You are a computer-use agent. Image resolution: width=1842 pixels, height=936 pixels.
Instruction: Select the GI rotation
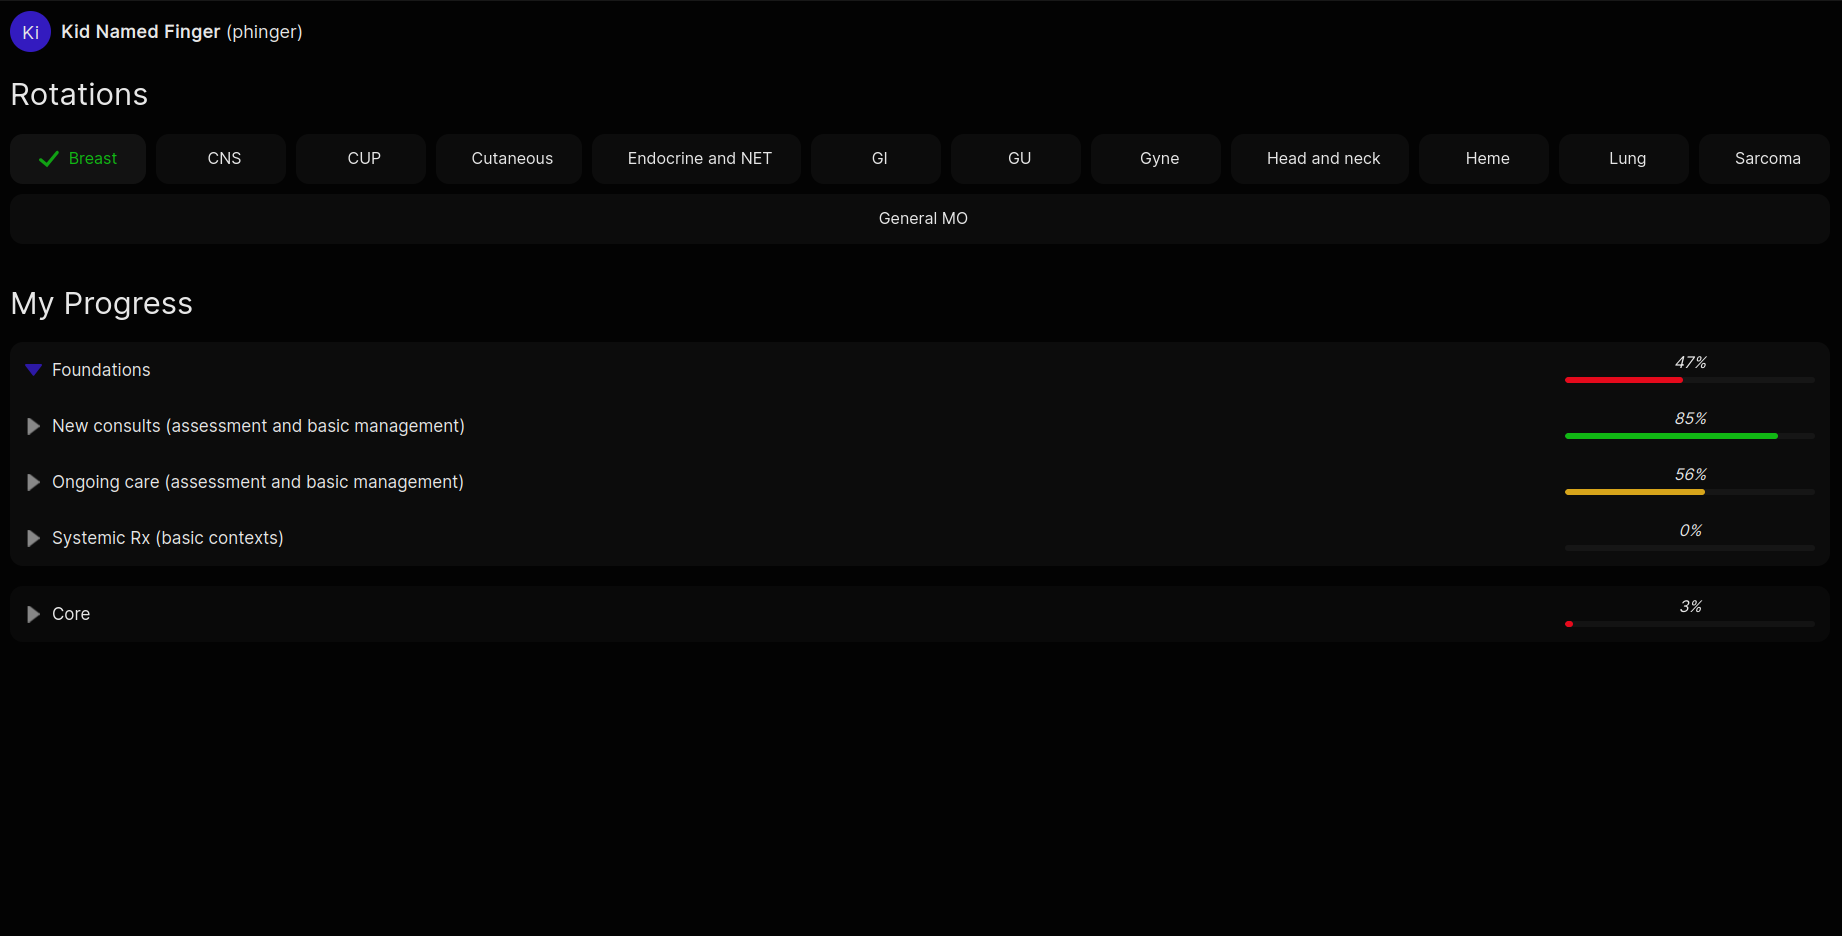[x=876, y=159]
